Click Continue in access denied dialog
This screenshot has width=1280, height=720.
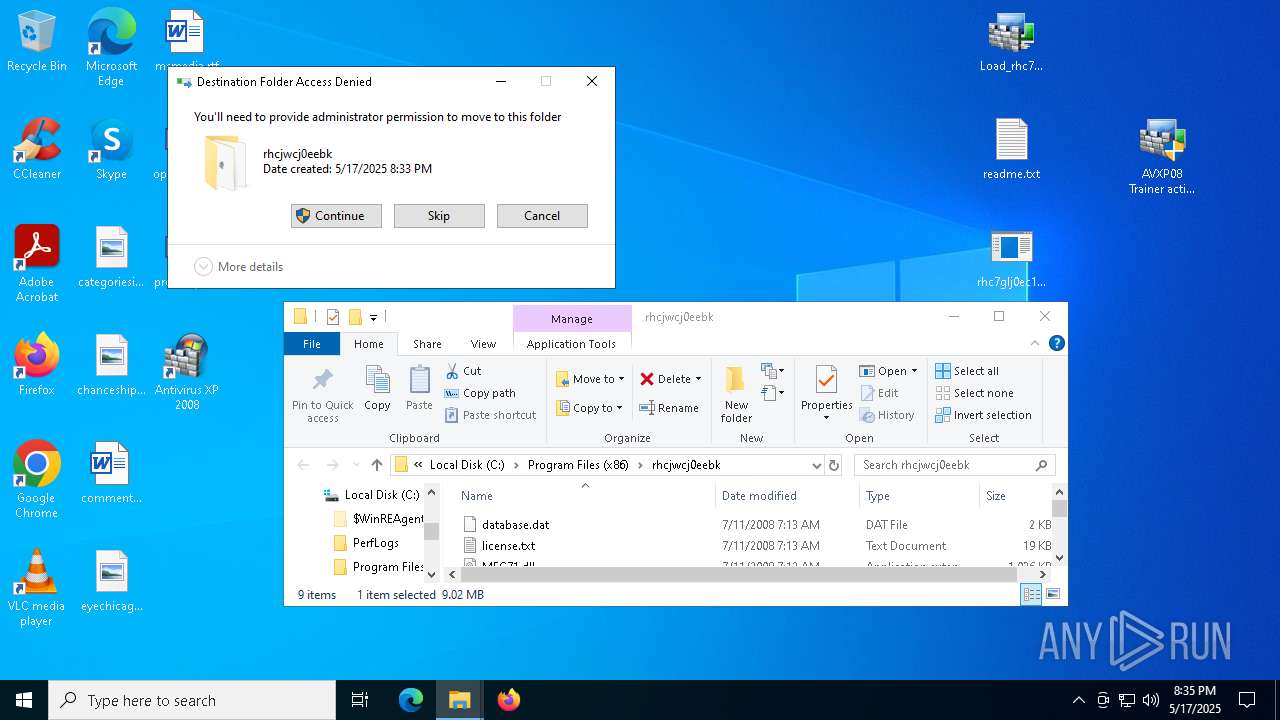[x=336, y=216]
